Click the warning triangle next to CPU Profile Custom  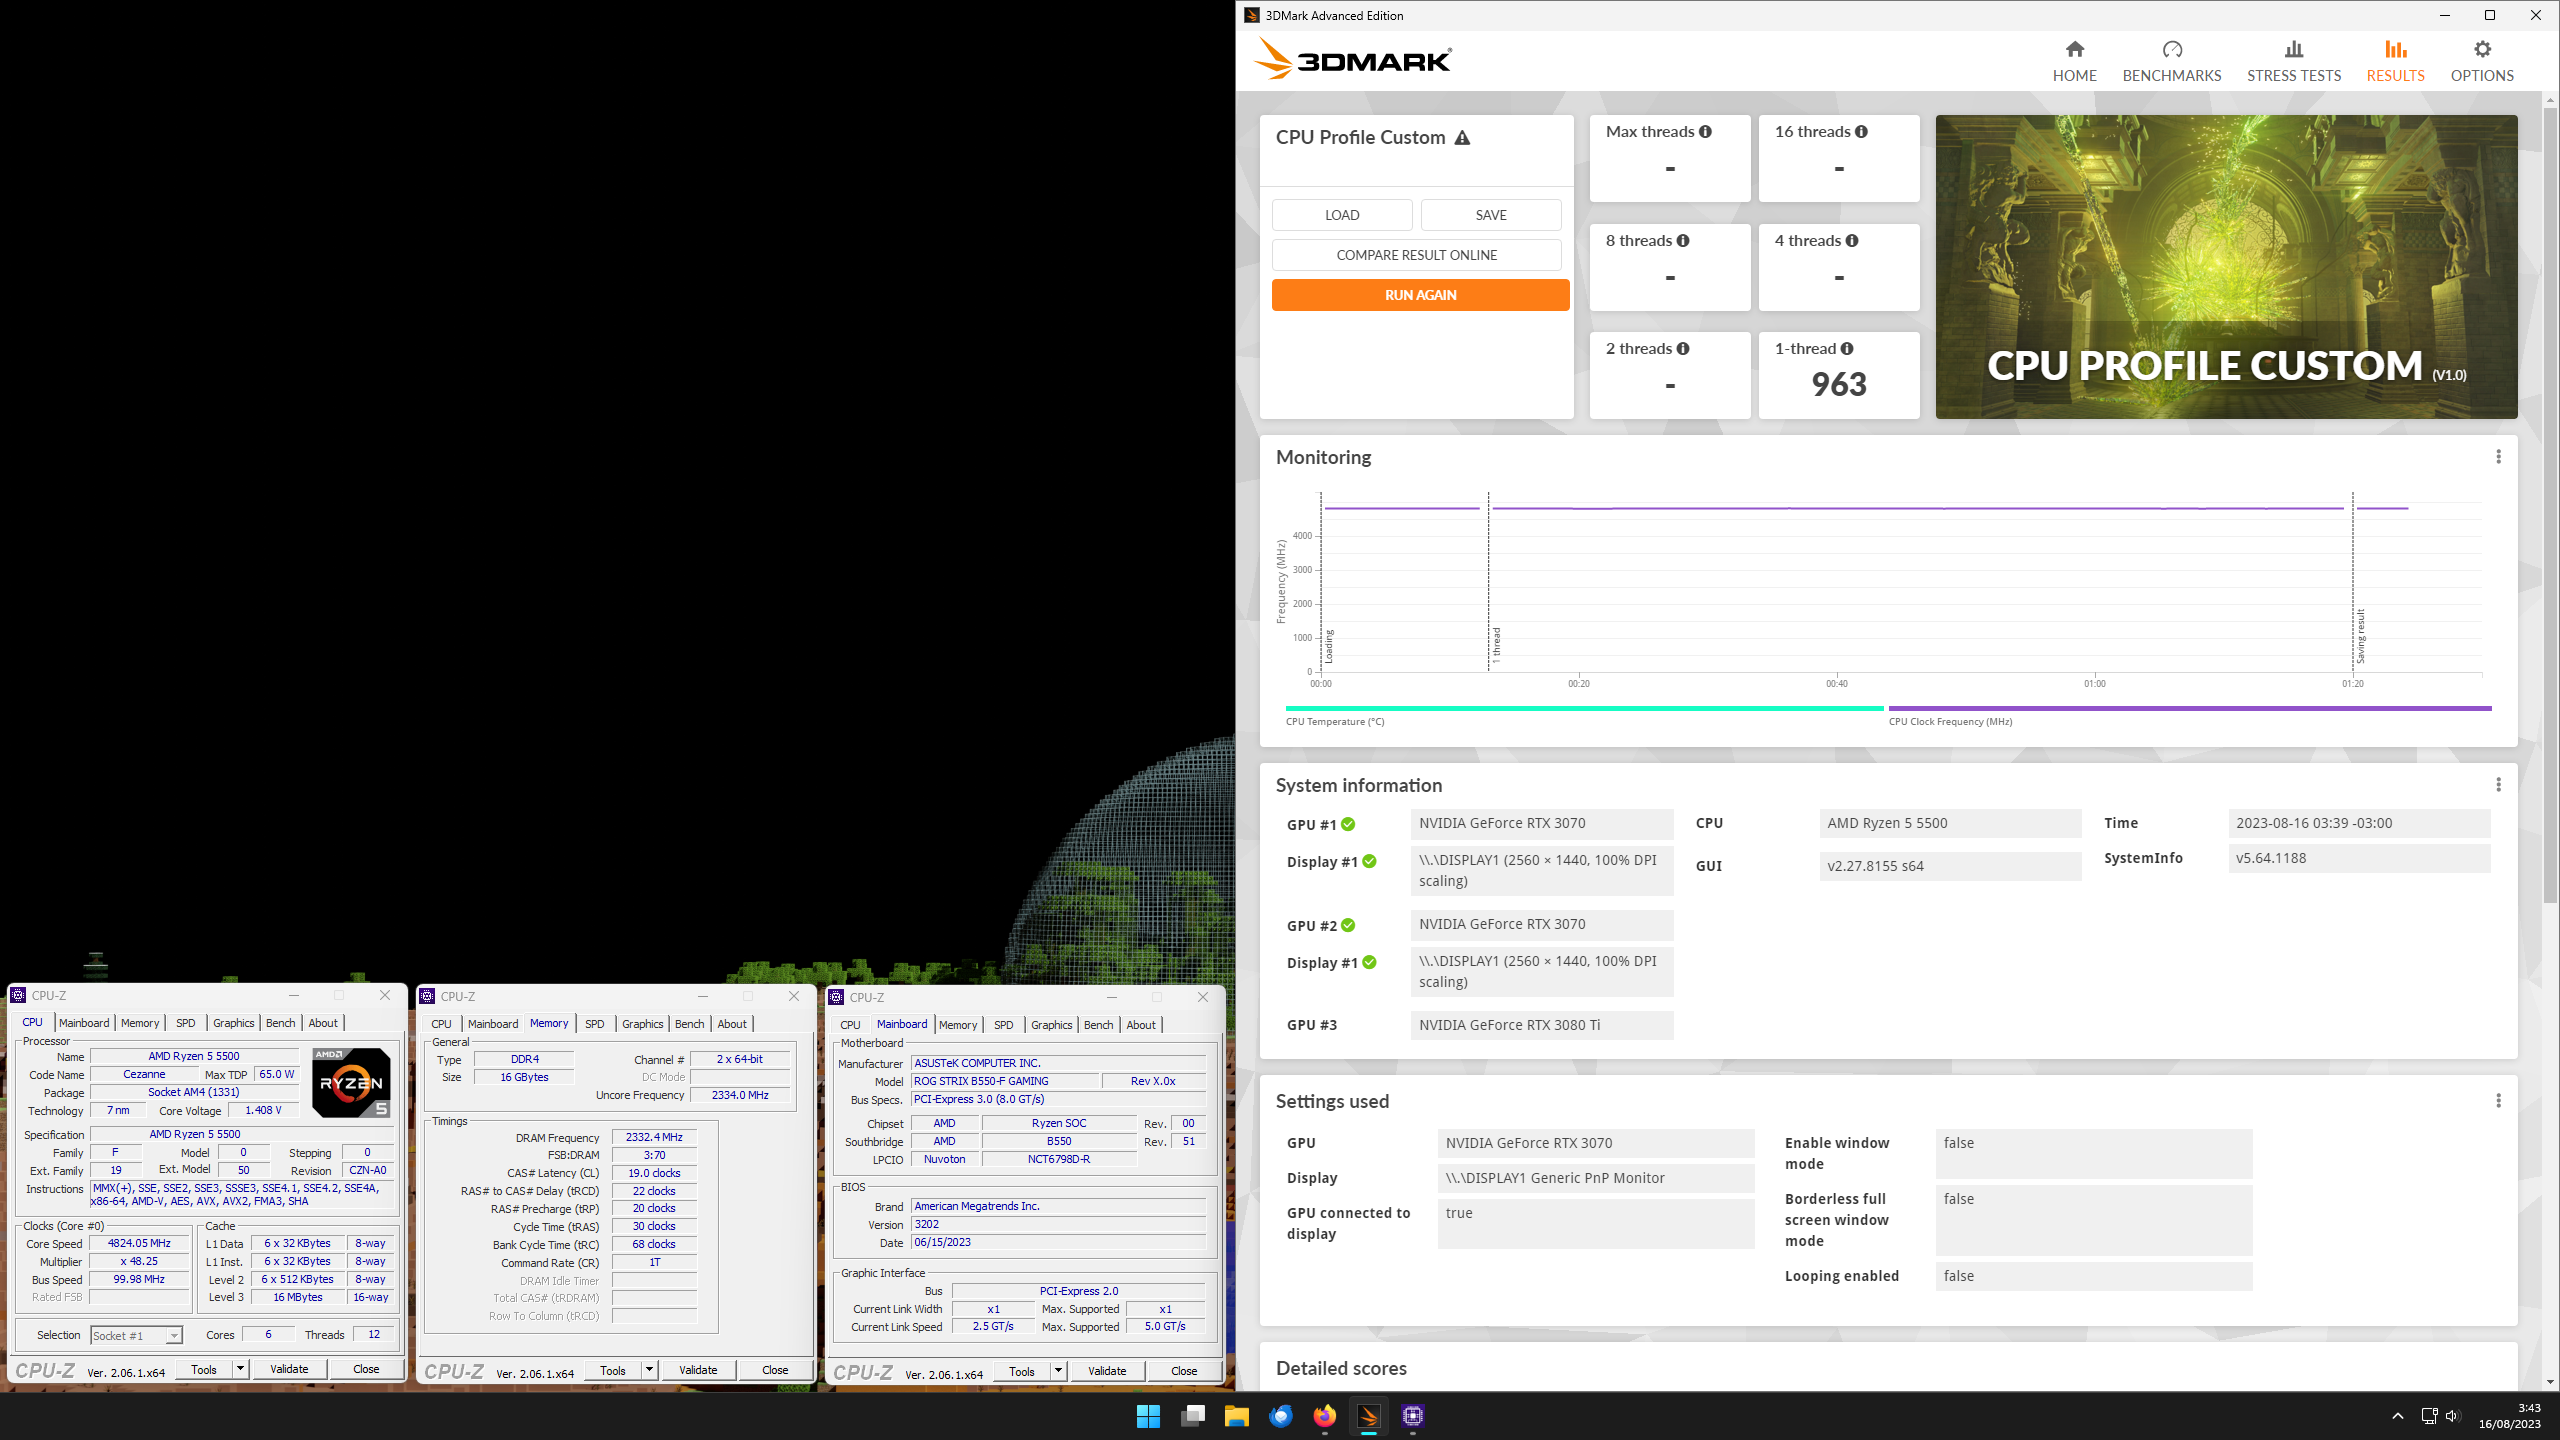click(x=1462, y=138)
